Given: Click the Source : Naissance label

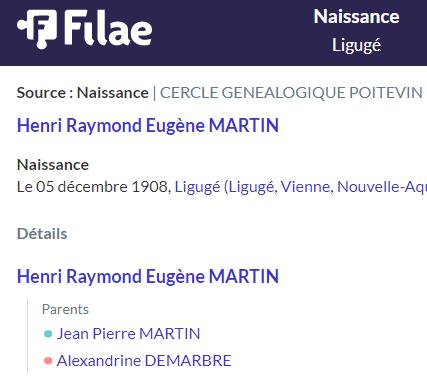Looking at the screenshot, I should click(83, 93).
